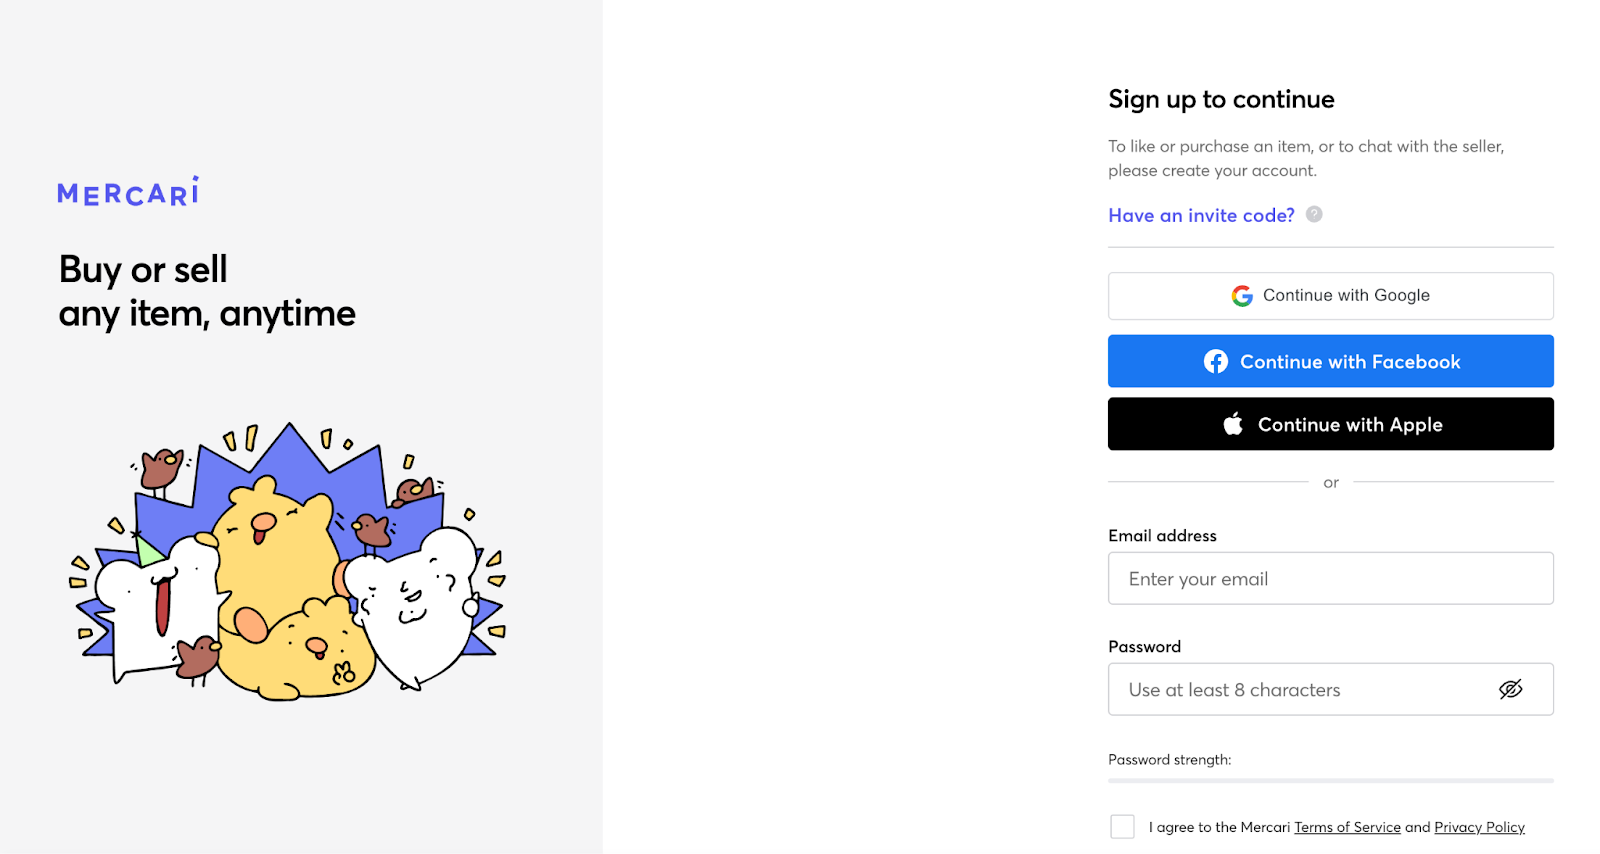
Task: Click the password strength progress bar
Action: (x=1330, y=780)
